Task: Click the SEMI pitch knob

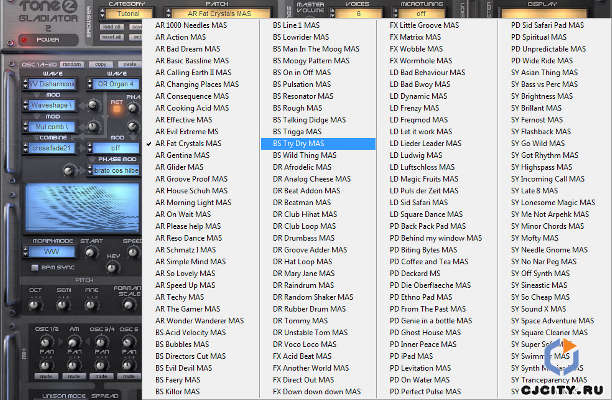Action: 62,305
